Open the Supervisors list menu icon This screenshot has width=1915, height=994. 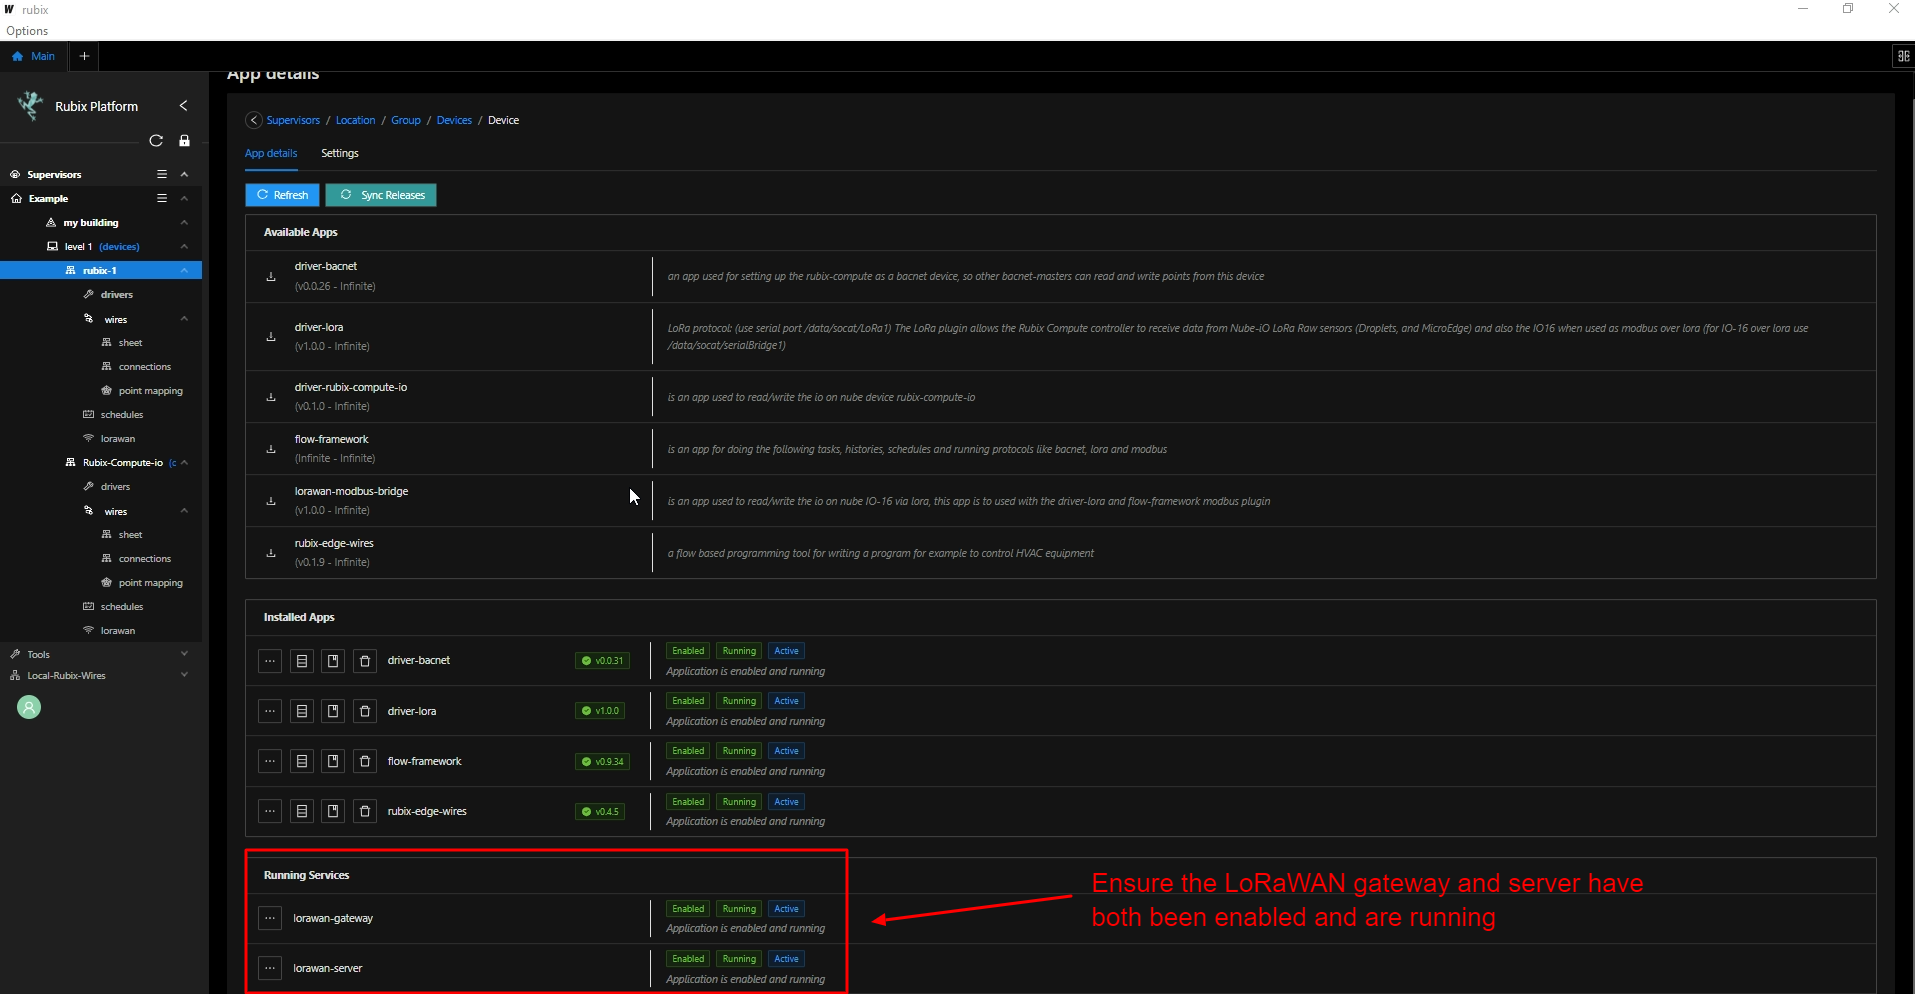162,174
